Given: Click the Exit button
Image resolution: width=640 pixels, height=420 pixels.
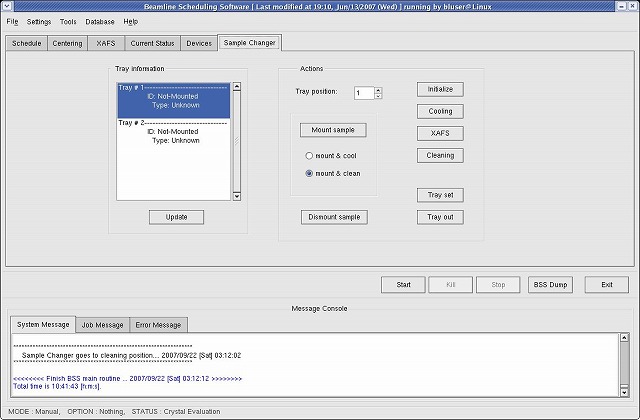Looking at the screenshot, I should (607, 285).
